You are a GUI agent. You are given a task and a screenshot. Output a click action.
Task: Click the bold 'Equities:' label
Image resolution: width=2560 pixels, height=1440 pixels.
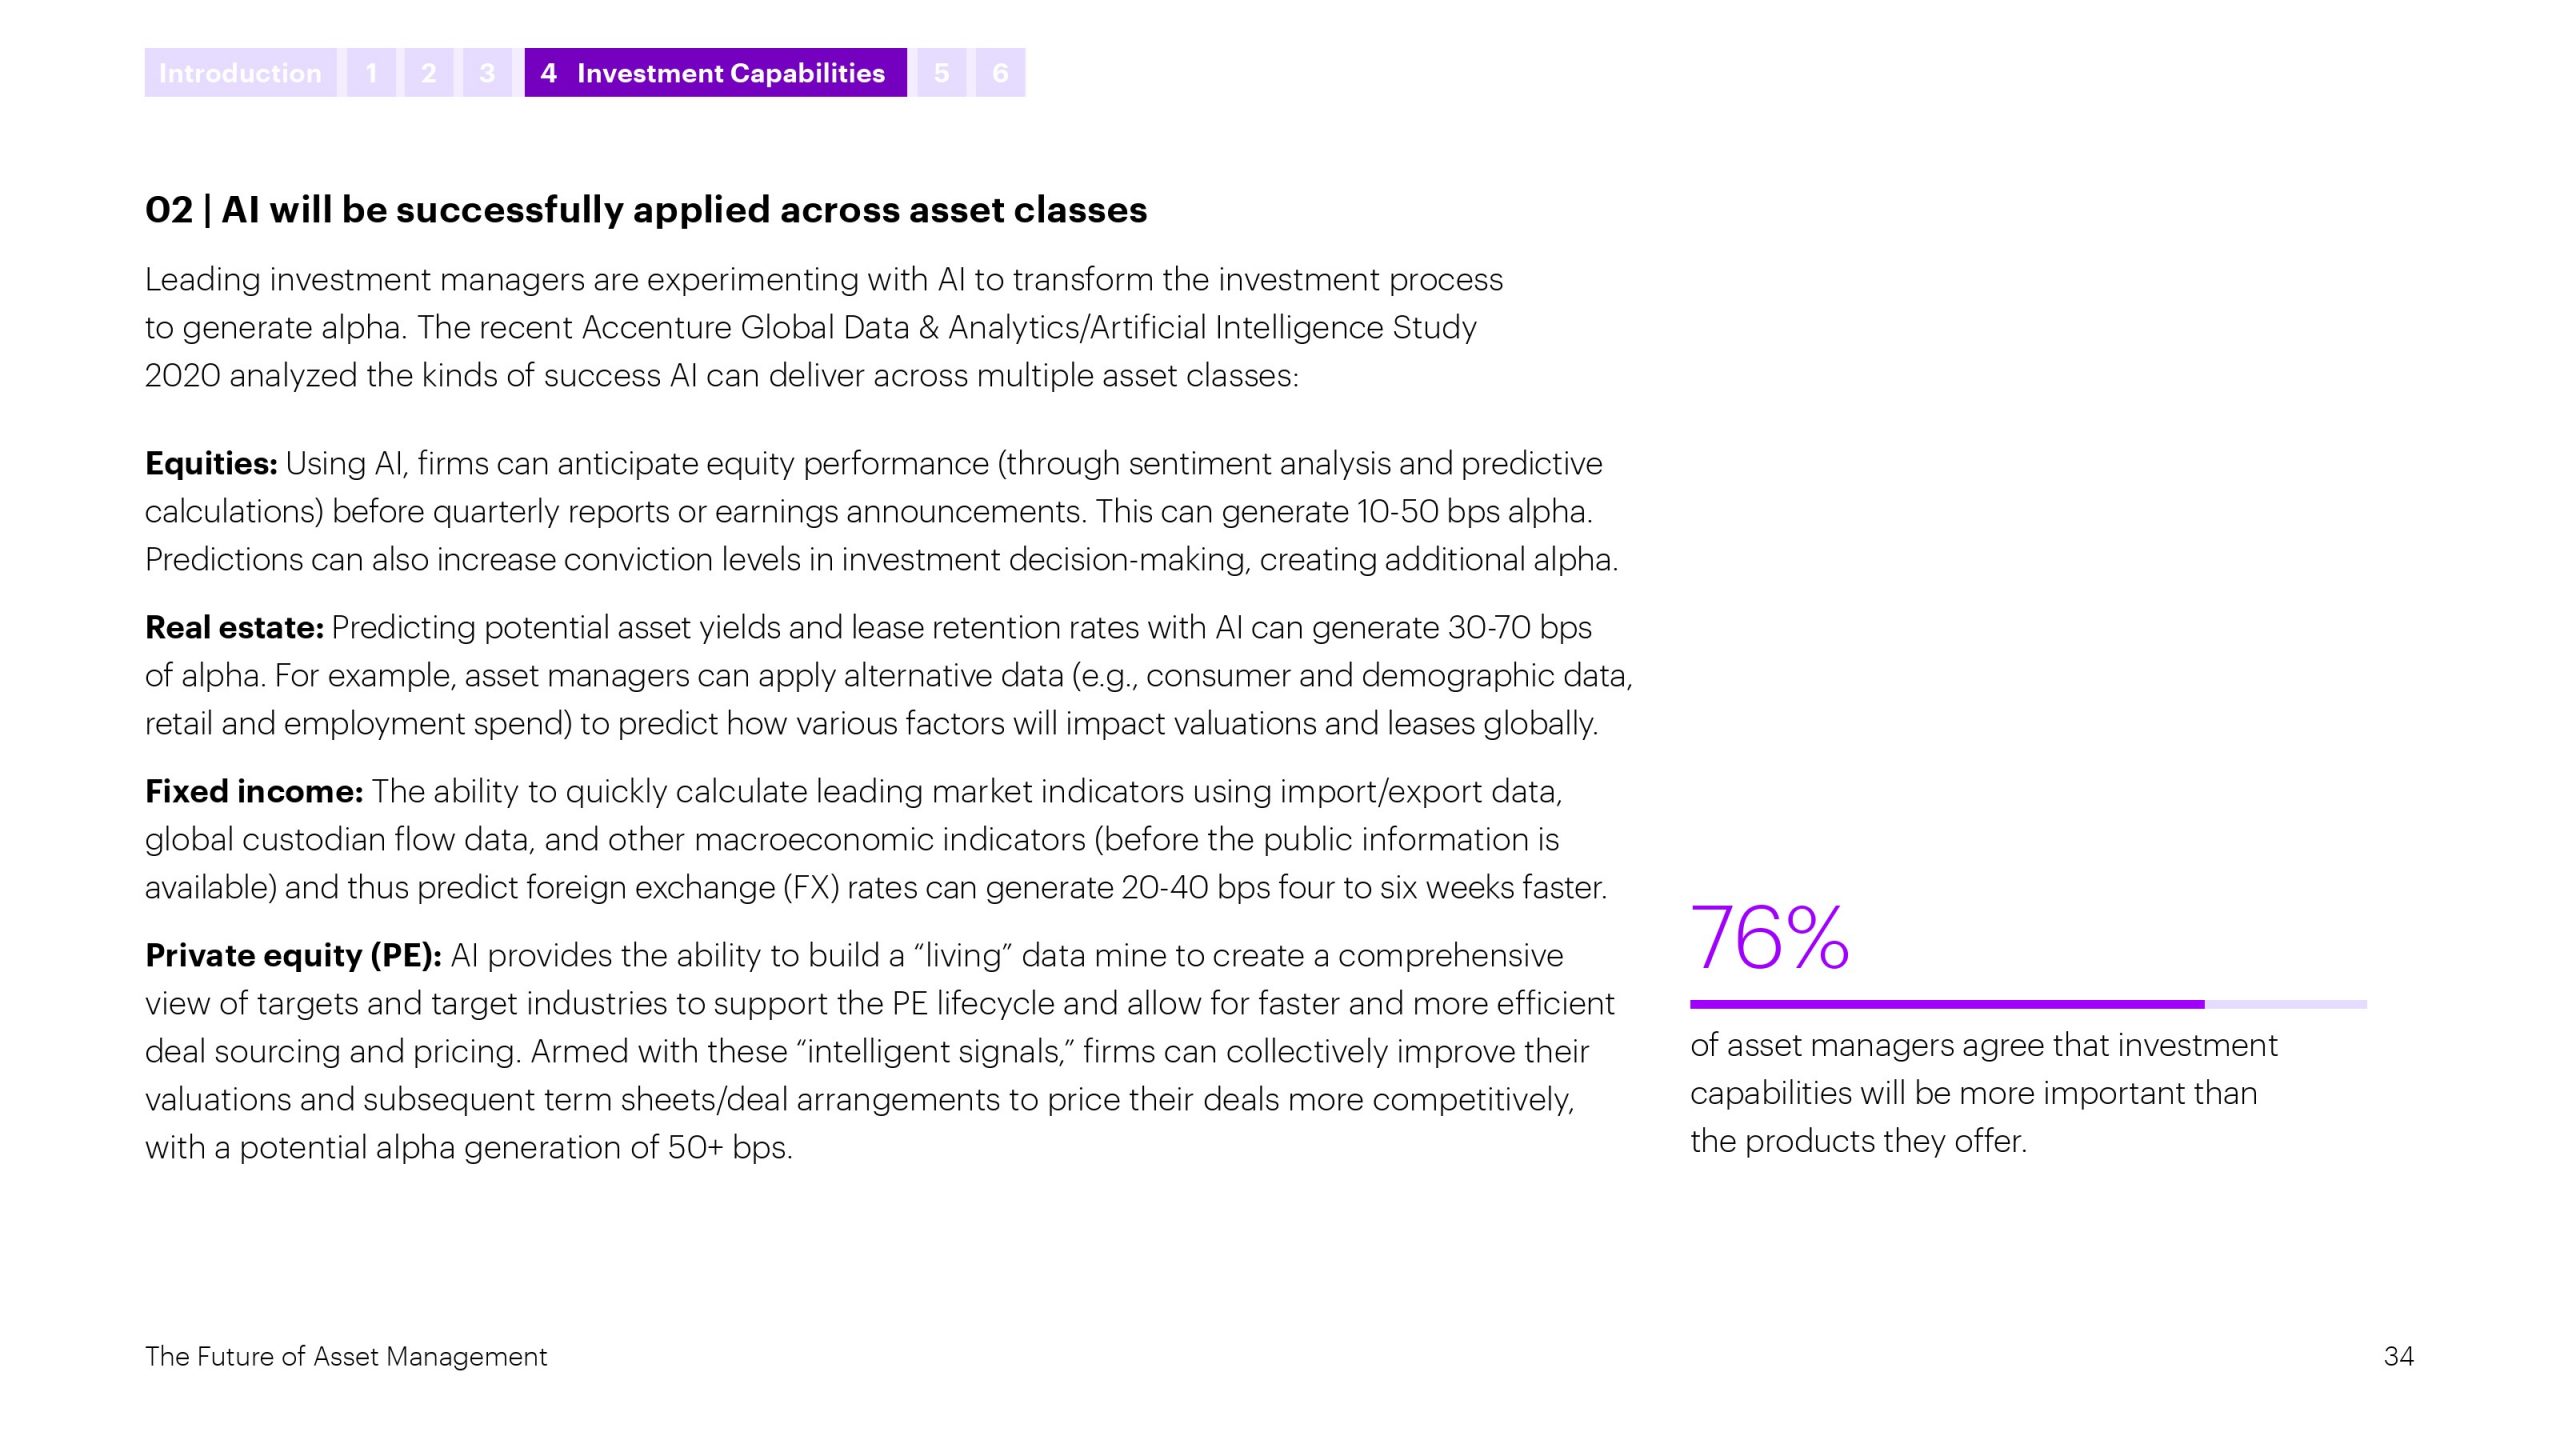(211, 464)
